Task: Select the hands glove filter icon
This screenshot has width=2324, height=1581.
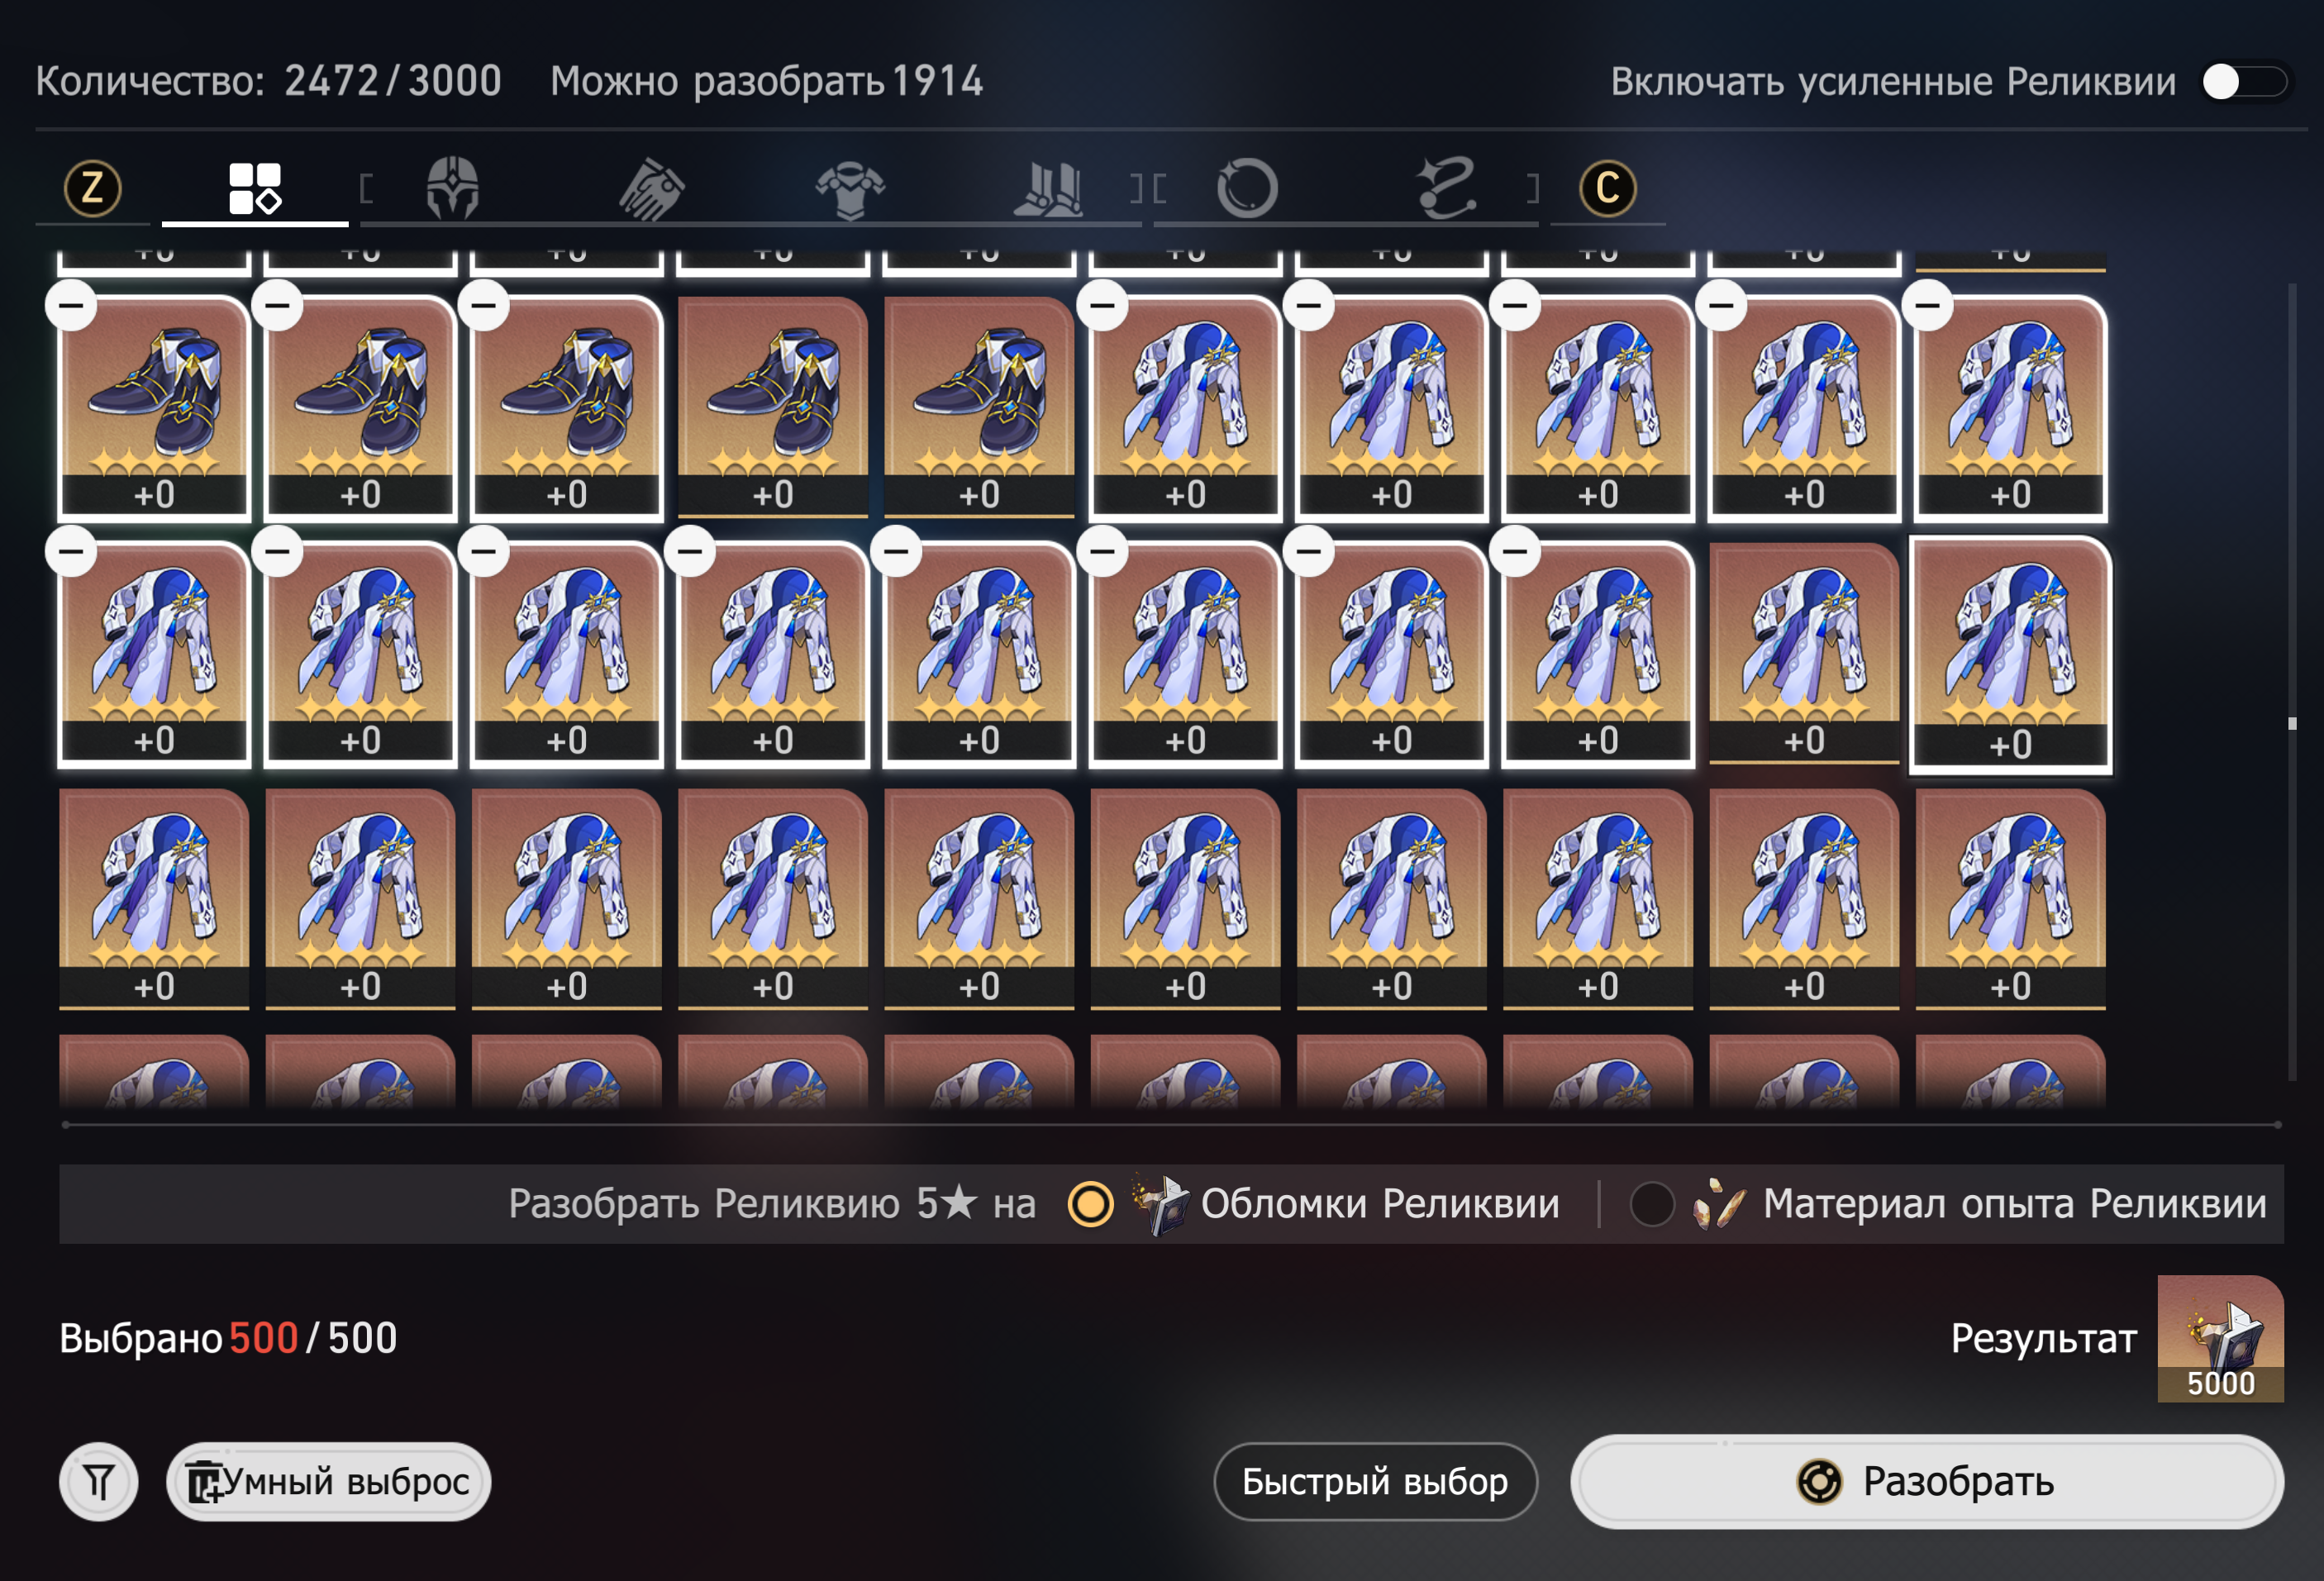Action: [651, 187]
